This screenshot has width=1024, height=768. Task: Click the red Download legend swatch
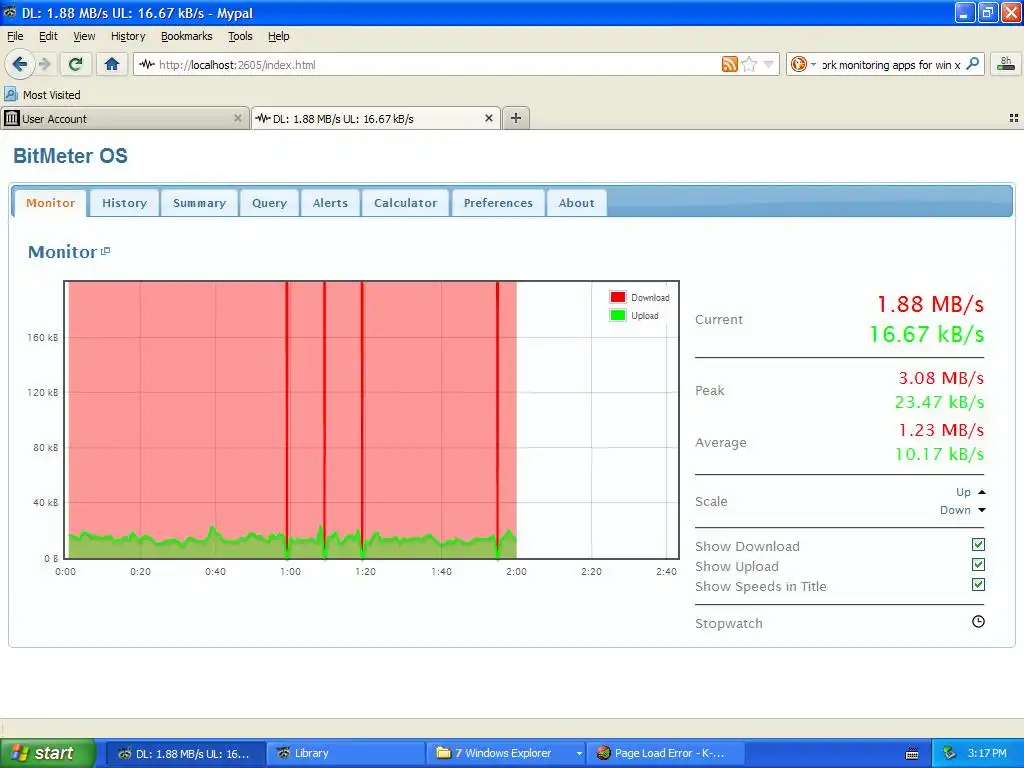pos(618,297)
